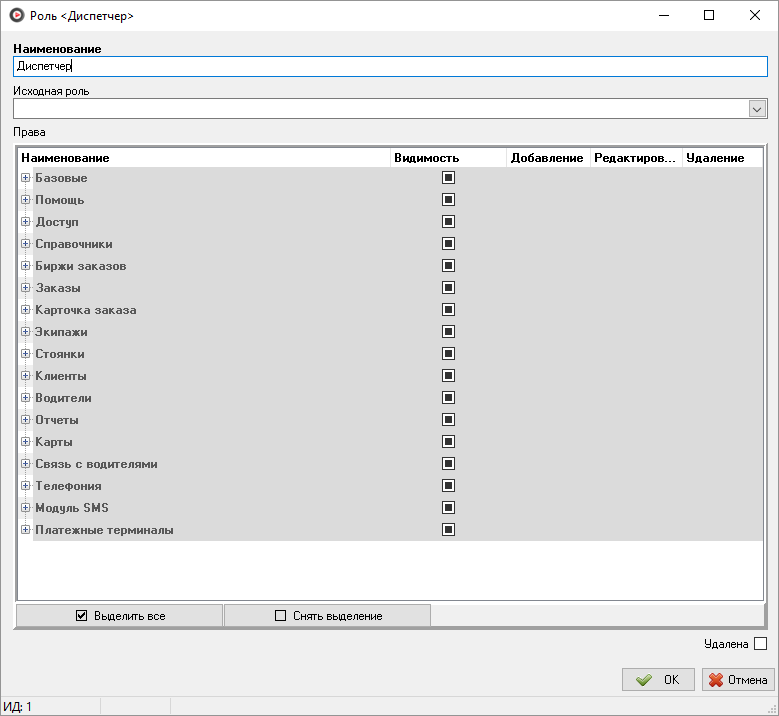The height and width of the screenshot is (716, 779).
Task: Expand the Платежные терминалы group
Action: coord(25,530)
